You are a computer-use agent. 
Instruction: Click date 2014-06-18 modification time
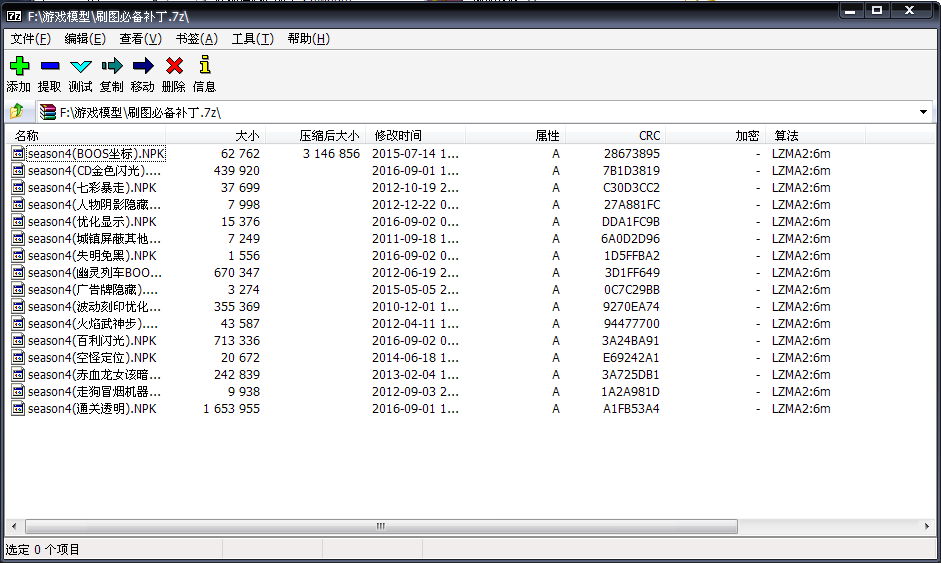415,358
